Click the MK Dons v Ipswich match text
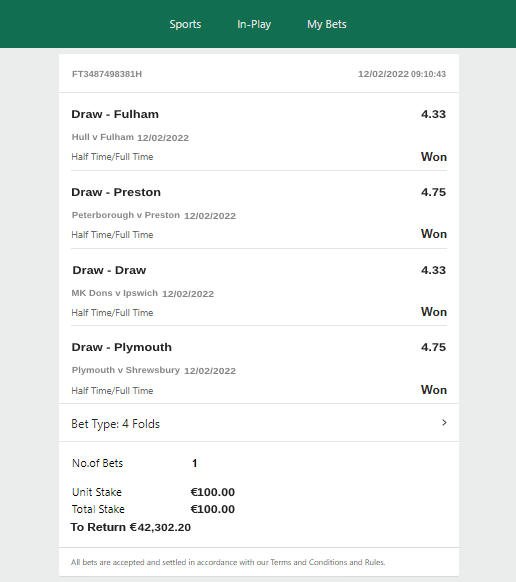Screen dimensions: 516x582 (115, 293)
